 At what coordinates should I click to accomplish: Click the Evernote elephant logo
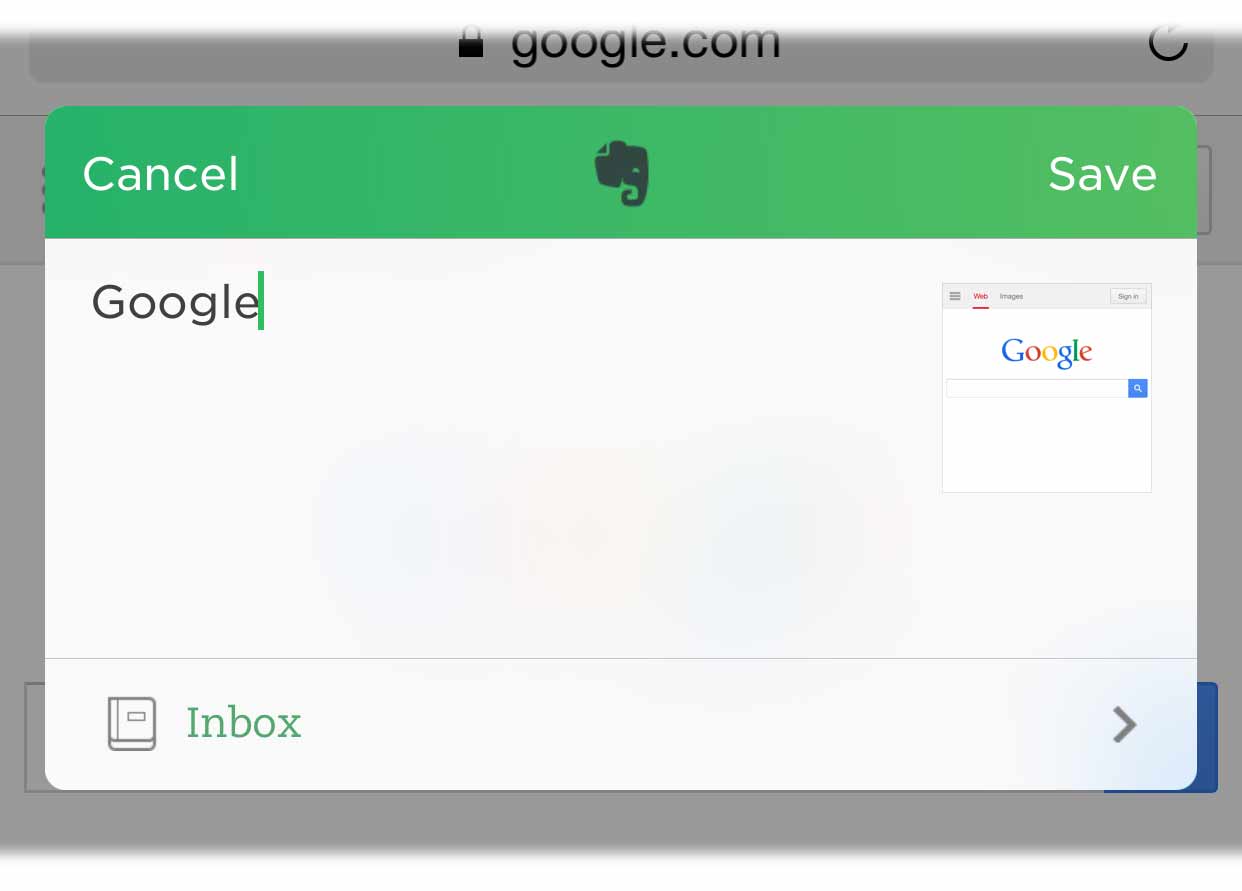click(x=621, y=173)
